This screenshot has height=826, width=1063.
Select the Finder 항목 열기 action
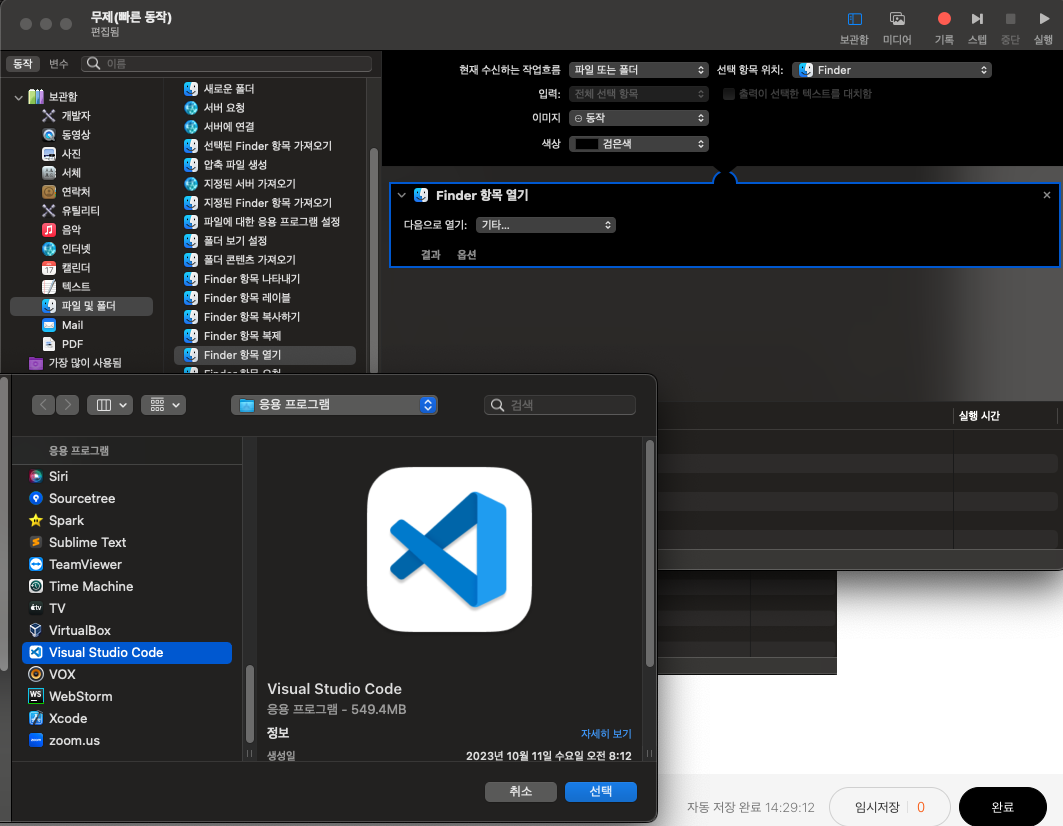pos(264,355)
